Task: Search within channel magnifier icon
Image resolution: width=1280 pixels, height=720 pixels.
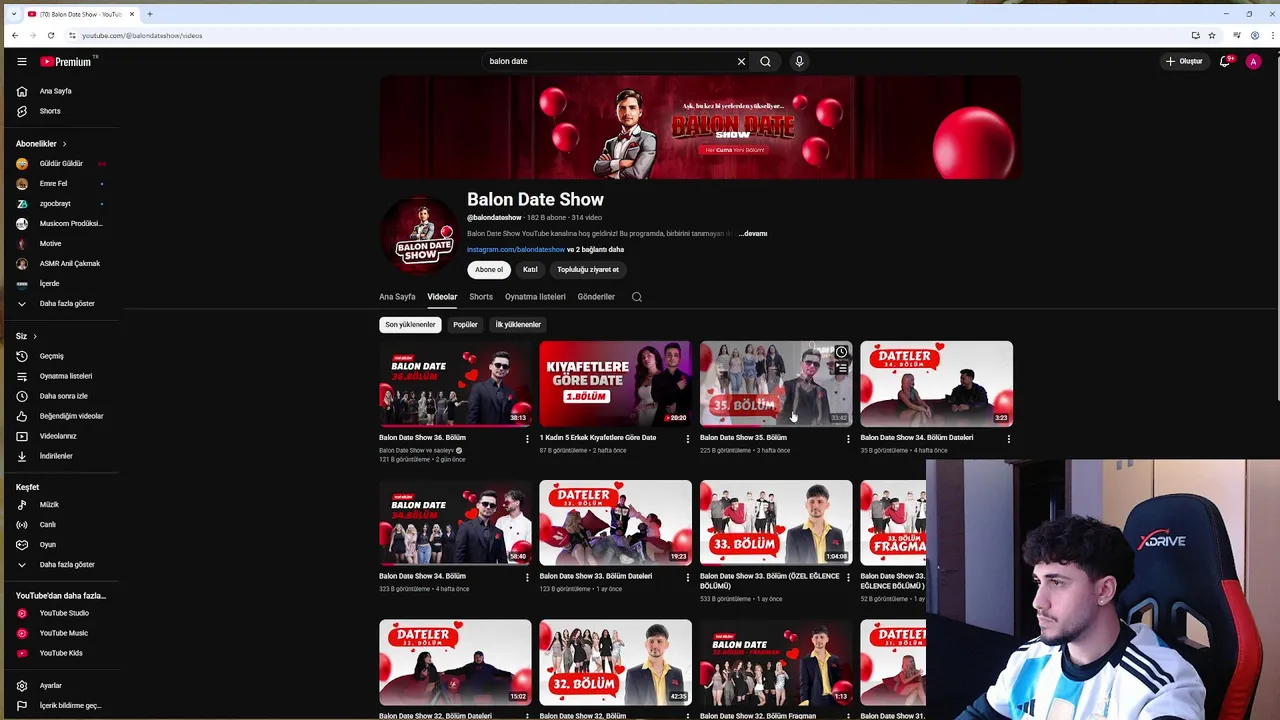Action: pos(637,297)
